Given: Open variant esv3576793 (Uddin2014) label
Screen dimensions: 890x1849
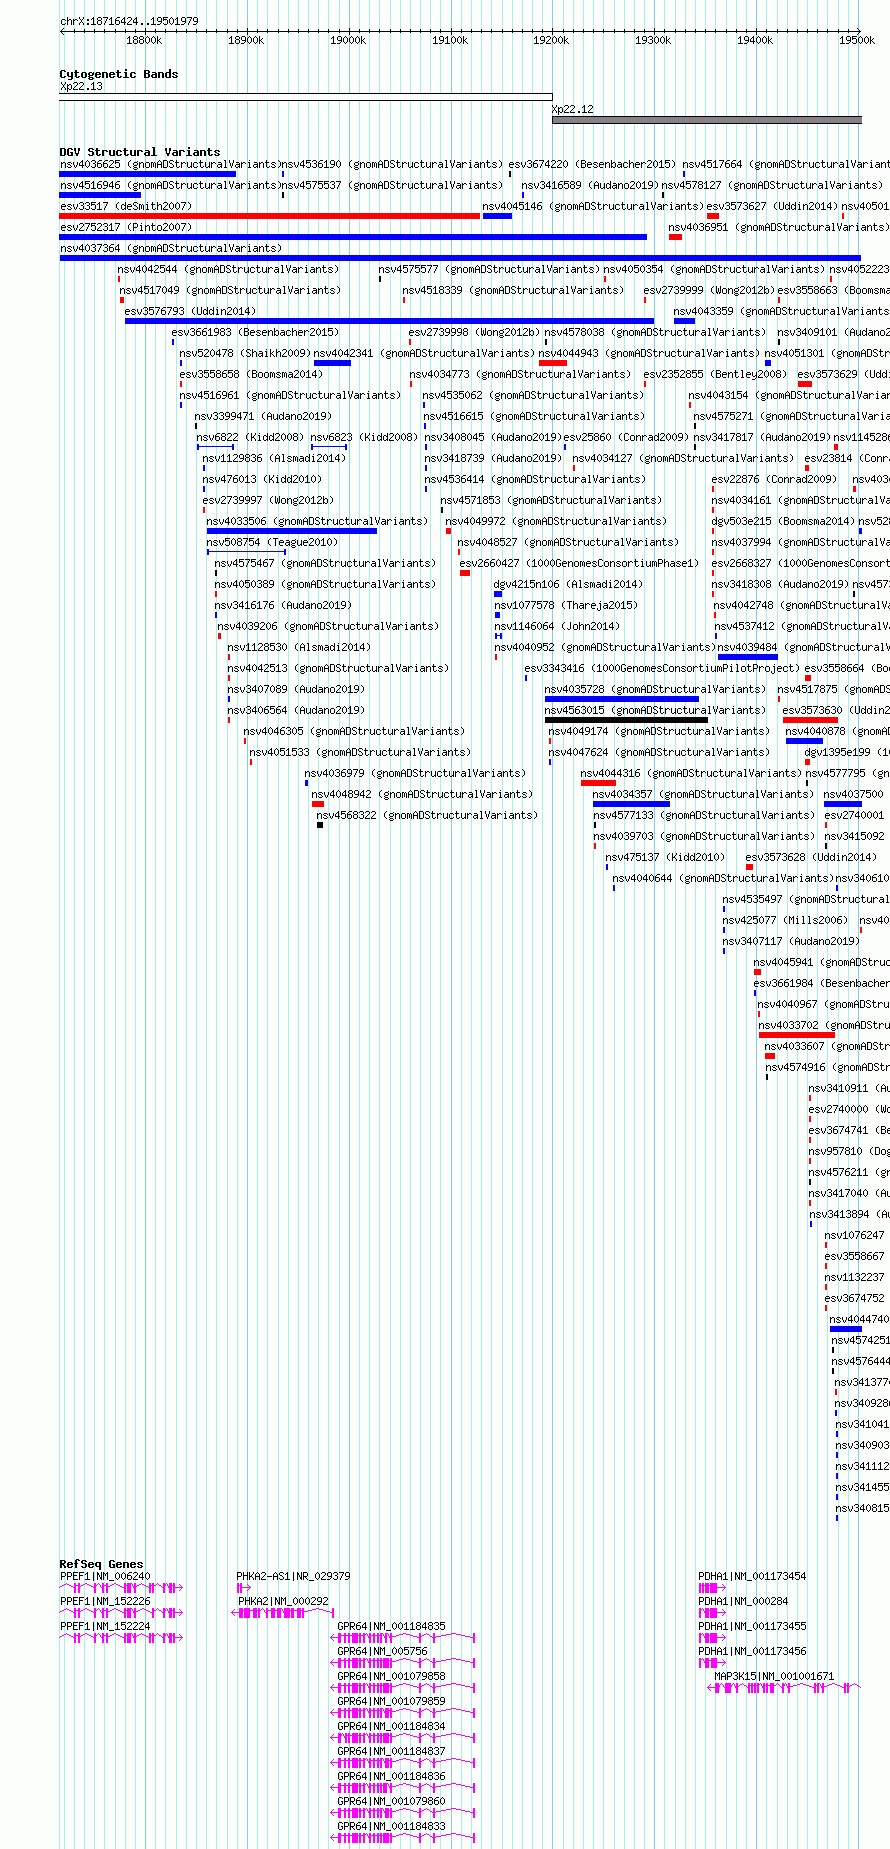Looking at the screenshot, I should click(x=190, y=311).
